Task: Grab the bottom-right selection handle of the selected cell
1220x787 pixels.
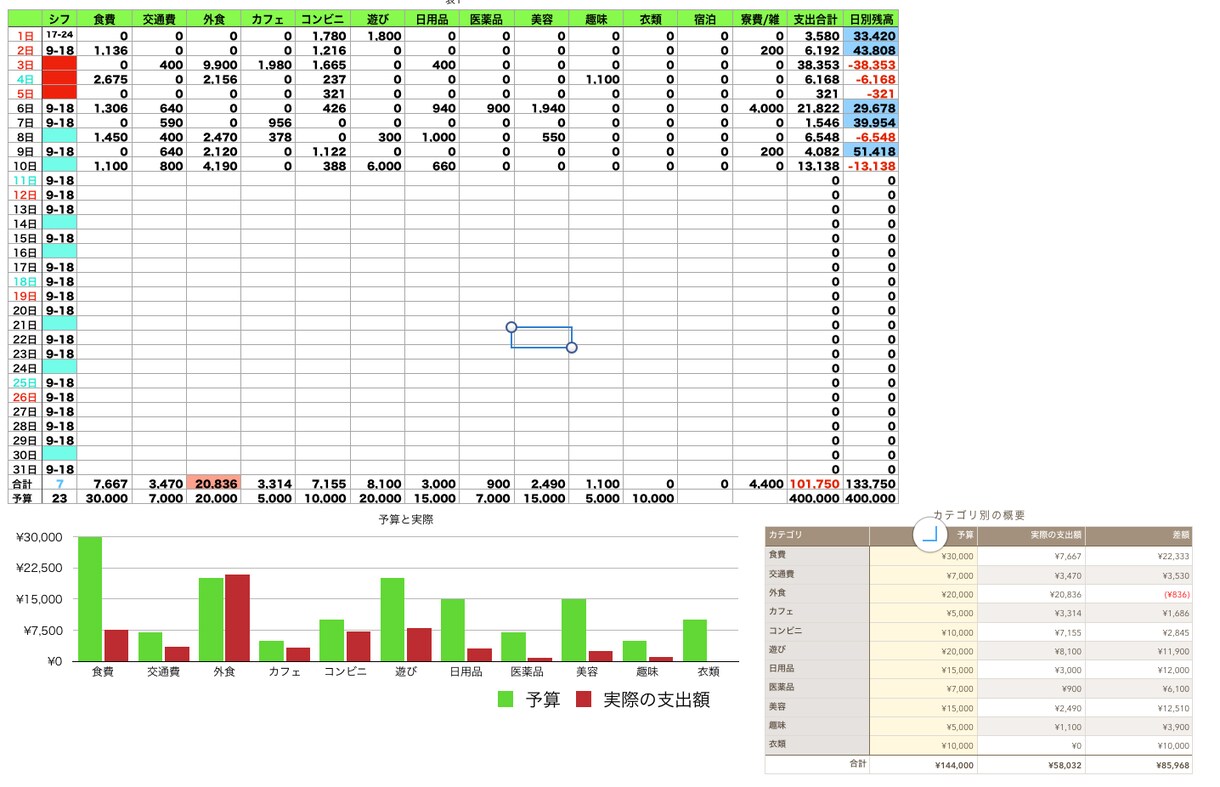Action: coord(572,348)
